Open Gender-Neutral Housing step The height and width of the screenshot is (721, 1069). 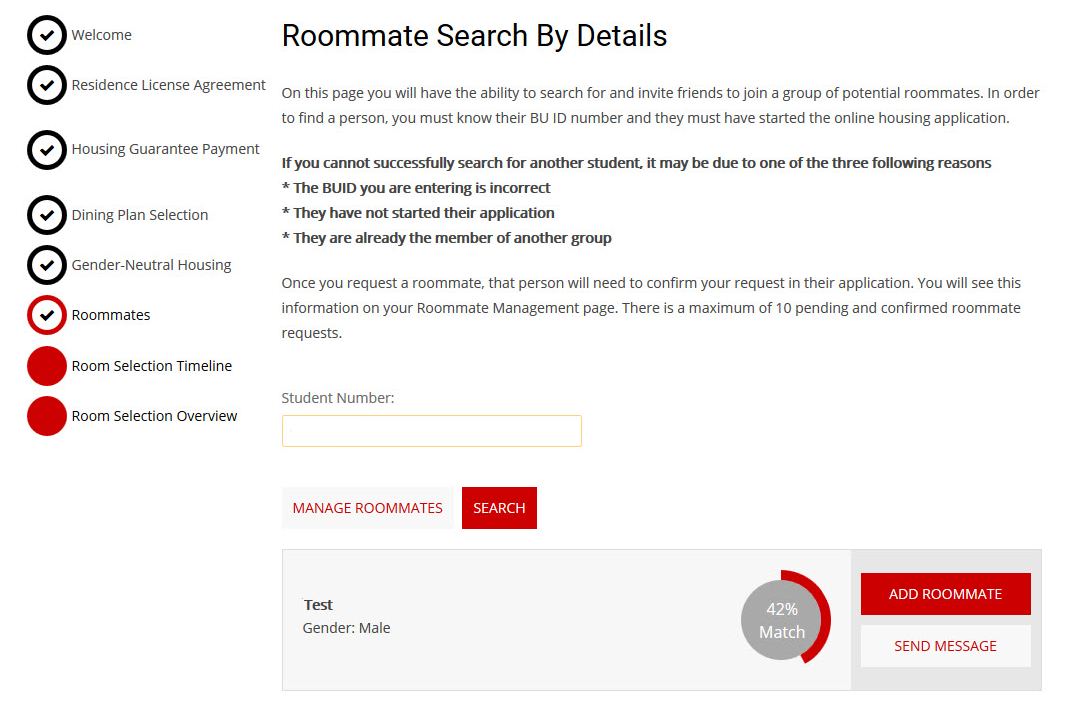click(x=151, y=265)
